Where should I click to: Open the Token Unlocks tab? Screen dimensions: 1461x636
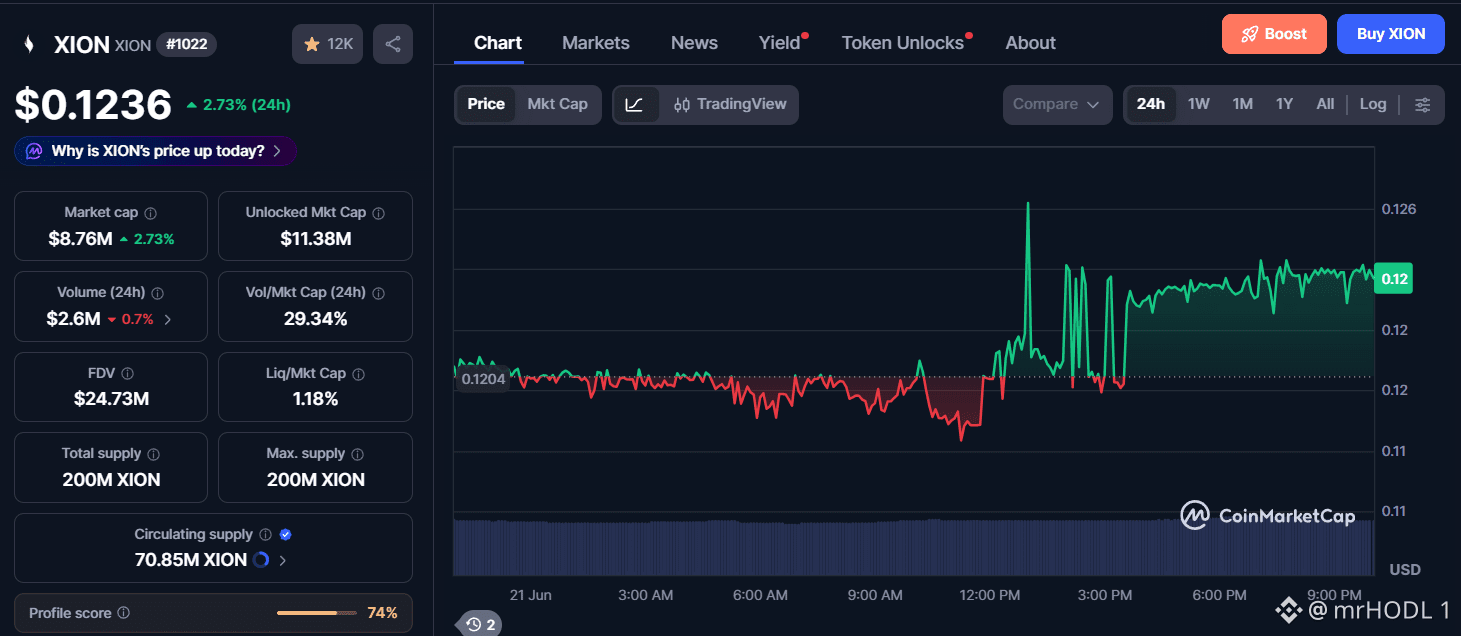[903, 43]
